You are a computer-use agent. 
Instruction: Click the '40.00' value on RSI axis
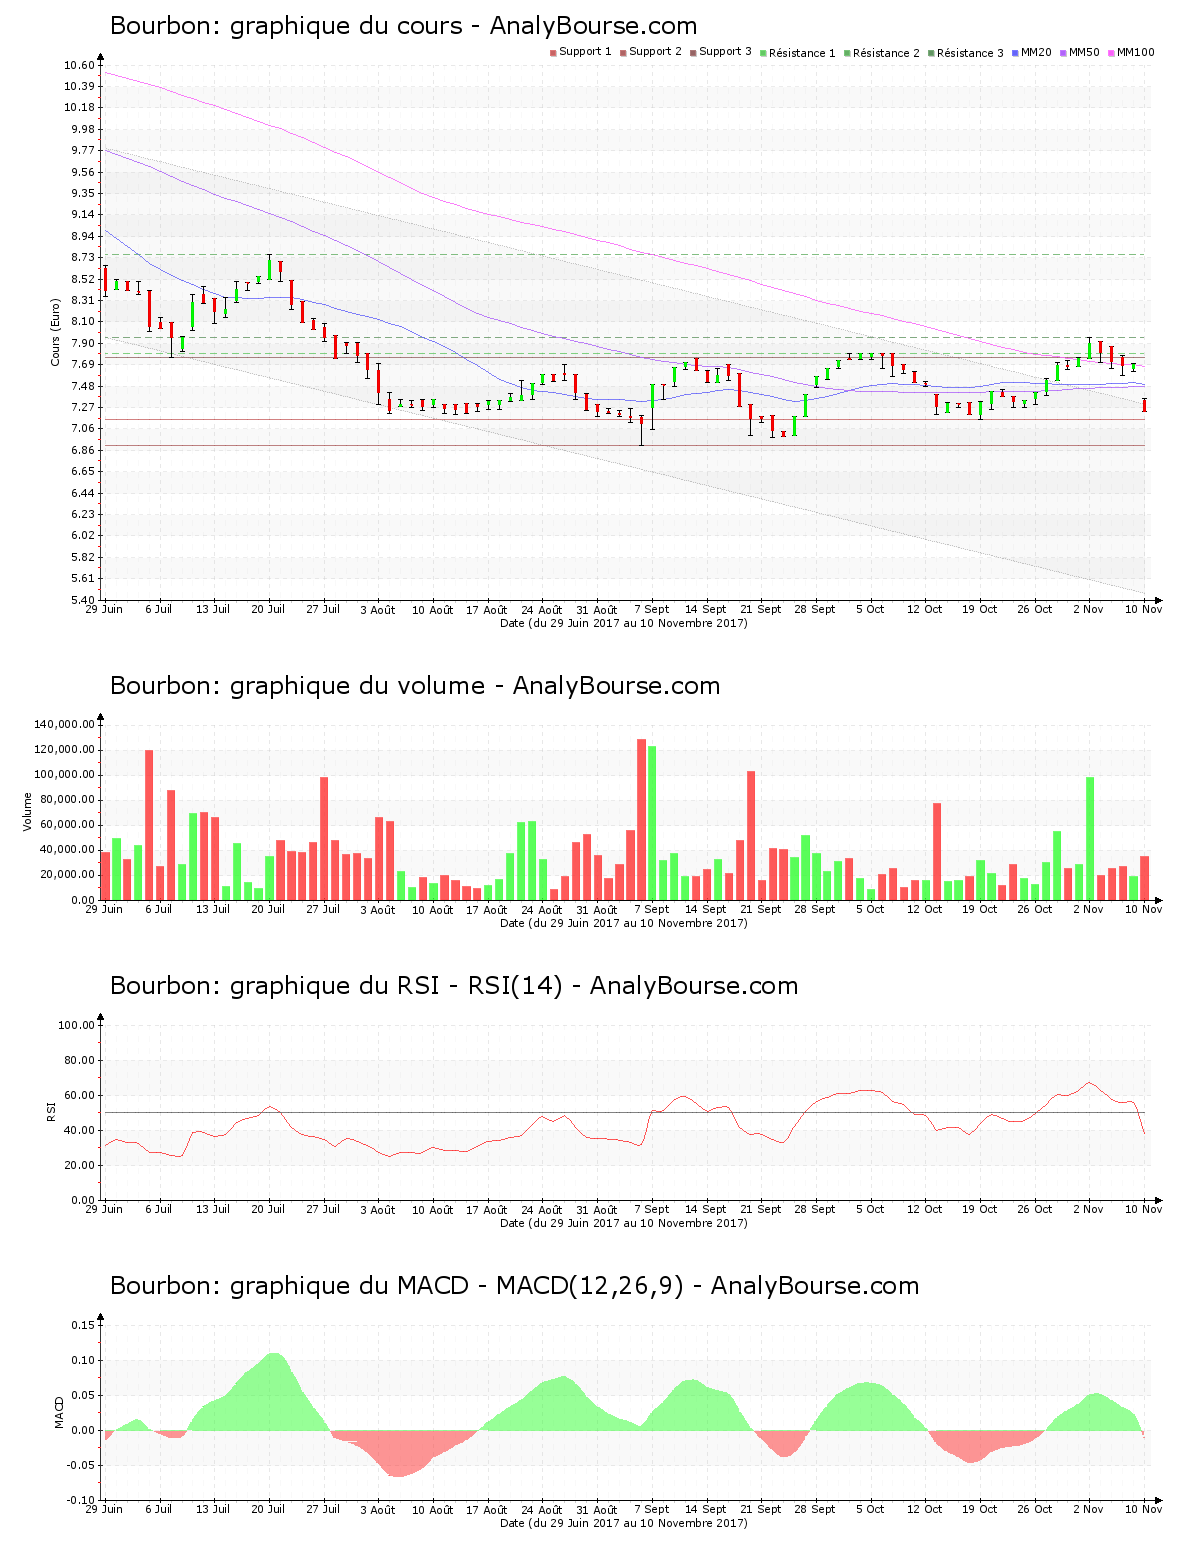click(79, 1130)
